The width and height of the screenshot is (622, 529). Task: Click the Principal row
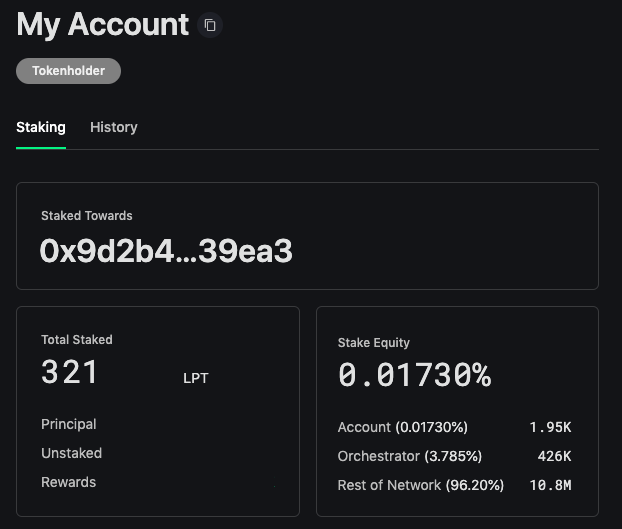point(158,424)
